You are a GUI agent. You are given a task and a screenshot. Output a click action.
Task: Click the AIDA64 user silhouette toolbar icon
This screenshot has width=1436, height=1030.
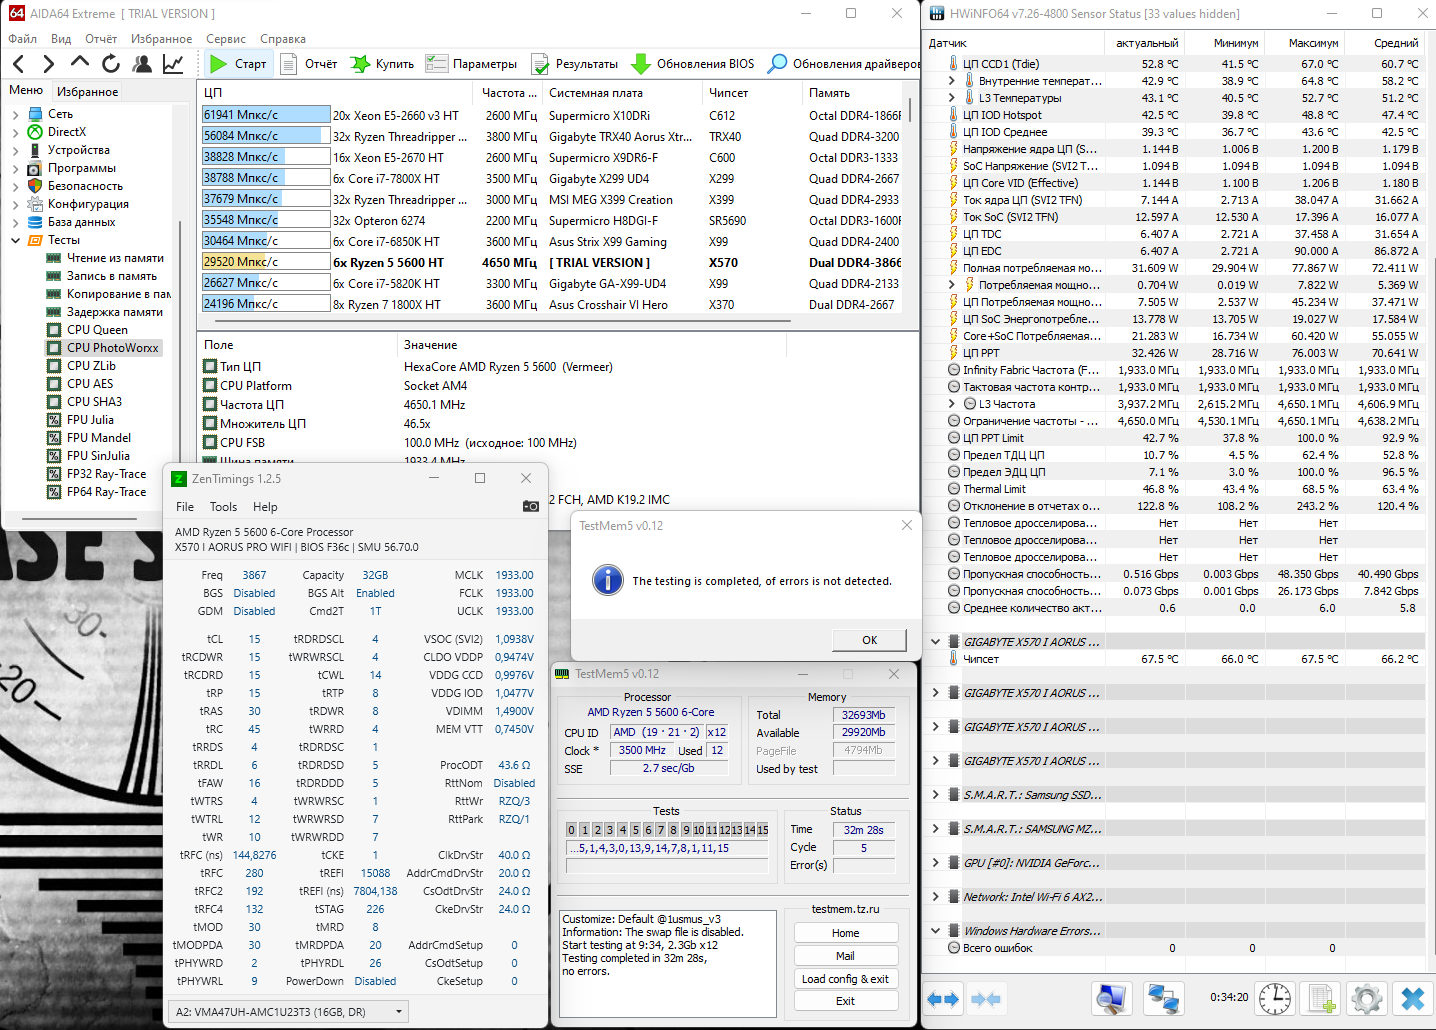click(x=142, y=64)
